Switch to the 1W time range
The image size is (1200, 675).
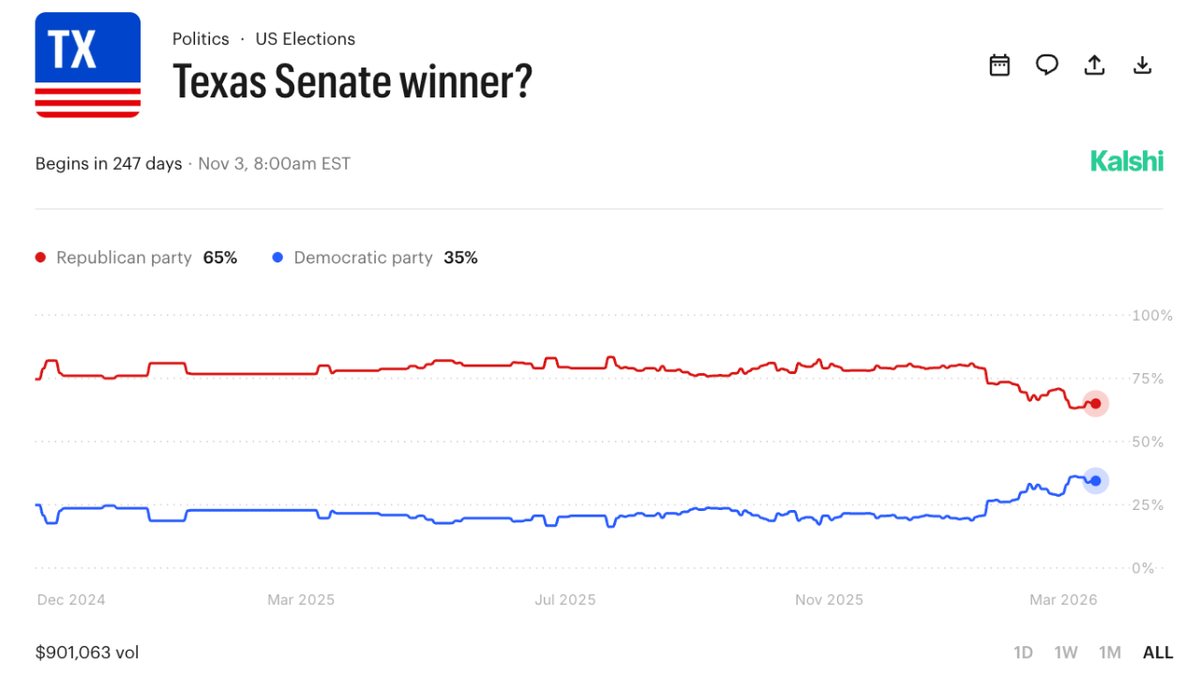click(1066, 652)
